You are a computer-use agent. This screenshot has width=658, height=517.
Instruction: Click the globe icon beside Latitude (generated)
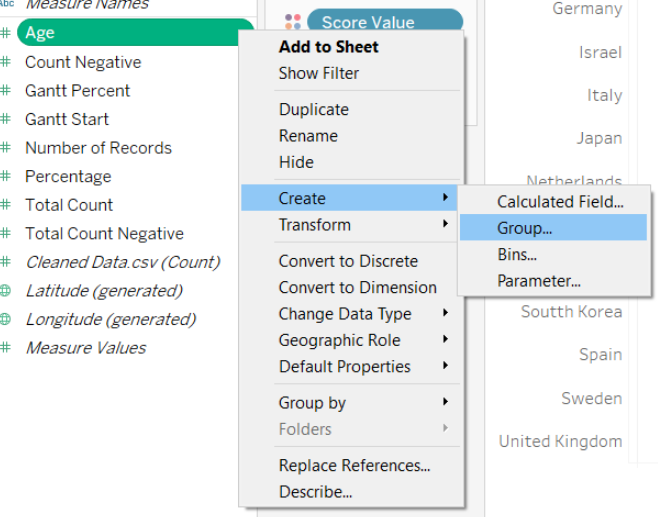pyautogui.click(x=6, y=291)
